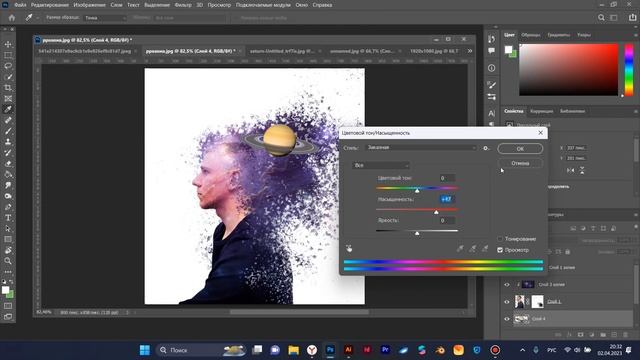Click the gear icon next to preset dropdown
This screenshot has width=640, height=360.
tap(485, 148)
